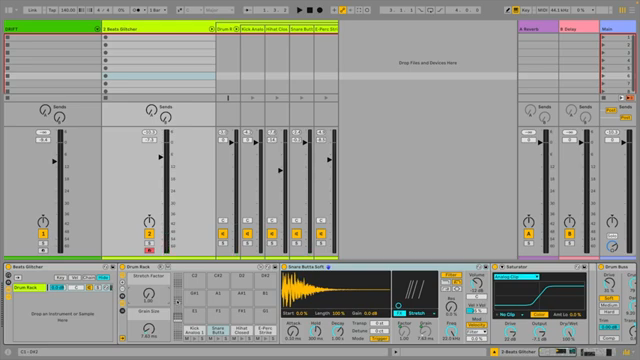Mute the Kick Analog 1 pad
This screenshot has width=640, height=360.
point(187,338)
